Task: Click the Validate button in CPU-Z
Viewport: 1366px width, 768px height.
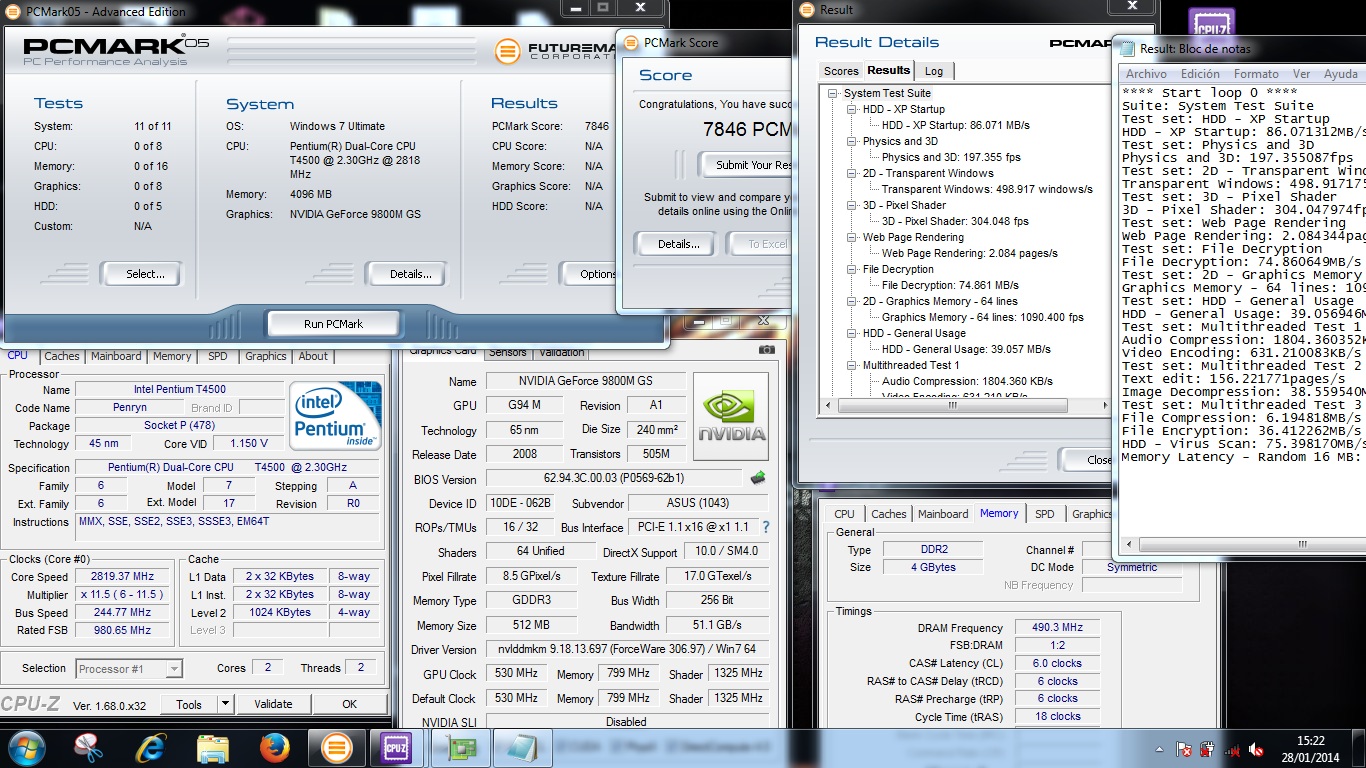Action: [x=273, y=704]
